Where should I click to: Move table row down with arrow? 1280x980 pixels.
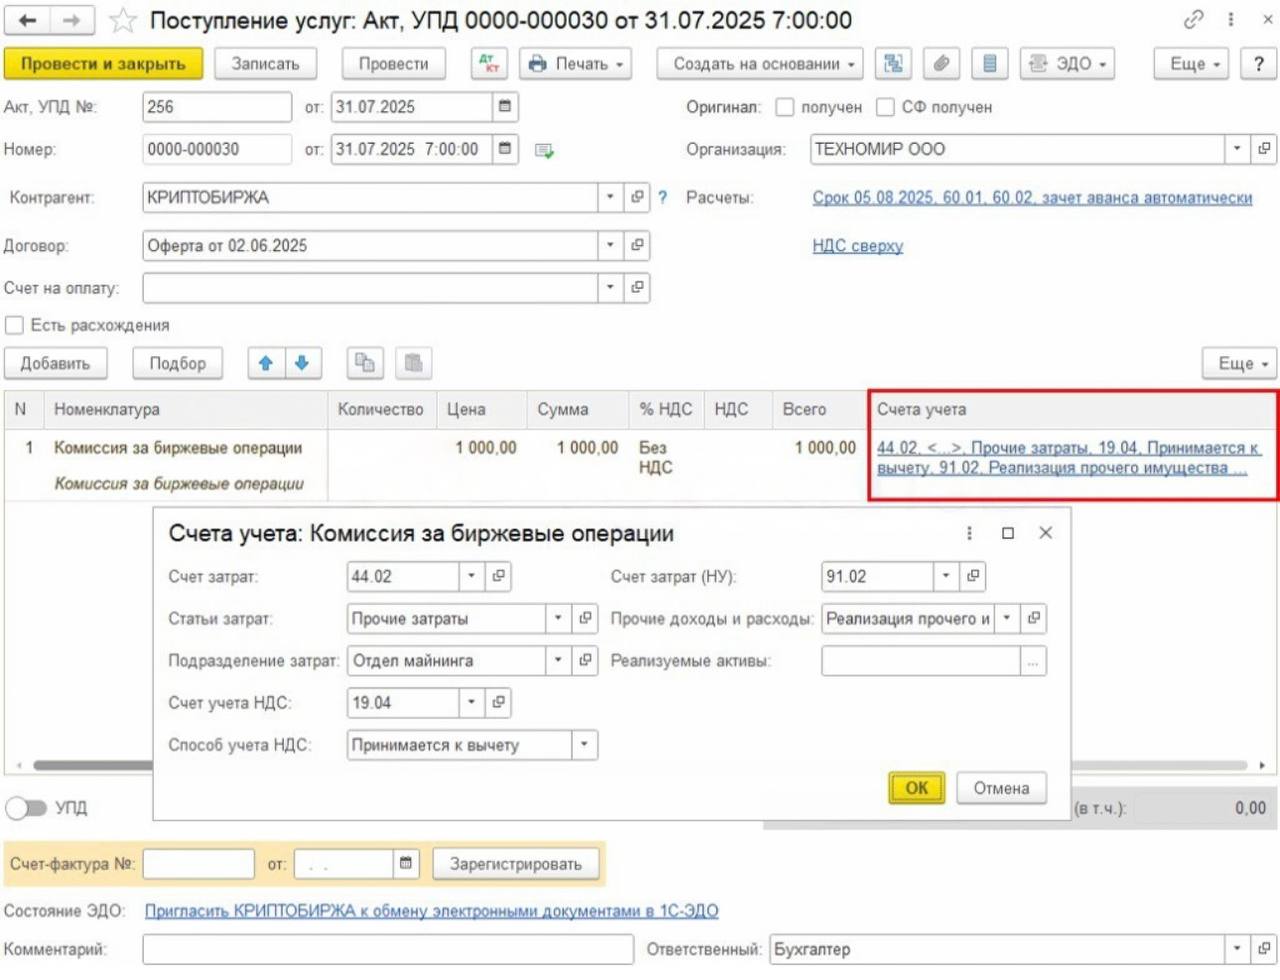click(302, 364)
